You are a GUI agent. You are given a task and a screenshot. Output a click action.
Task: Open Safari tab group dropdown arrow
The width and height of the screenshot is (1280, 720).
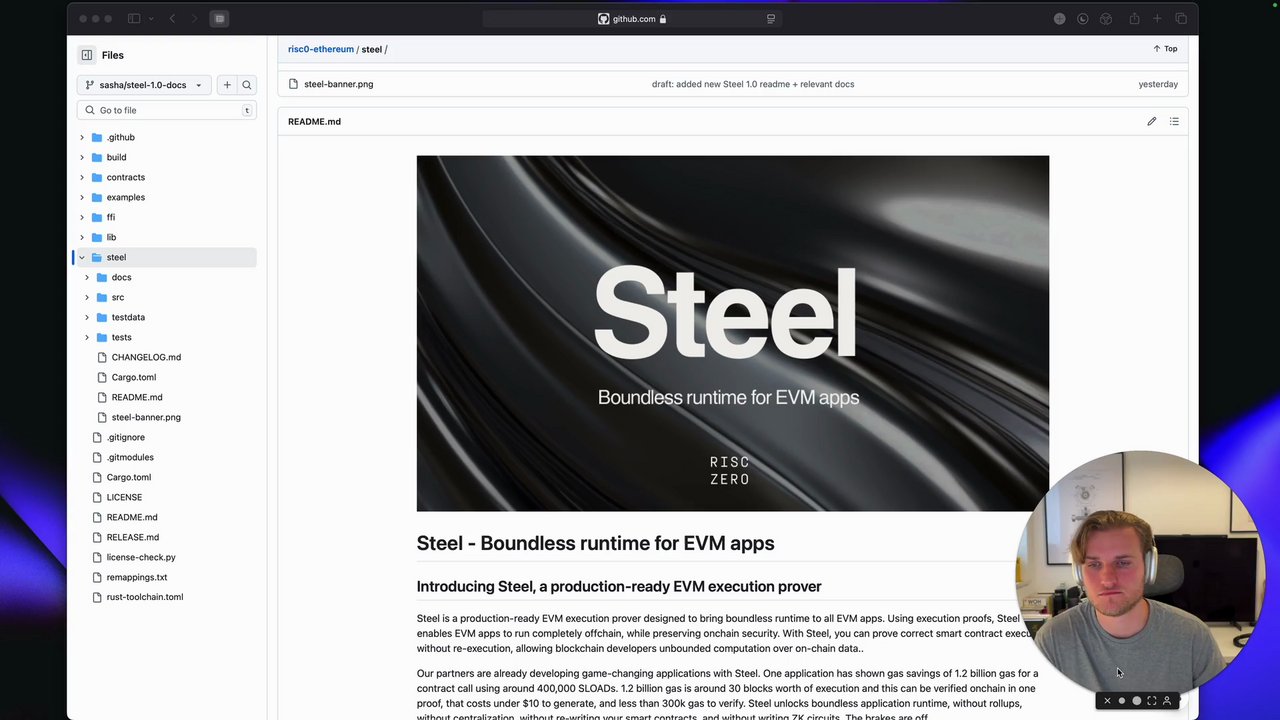pos(149,18)
